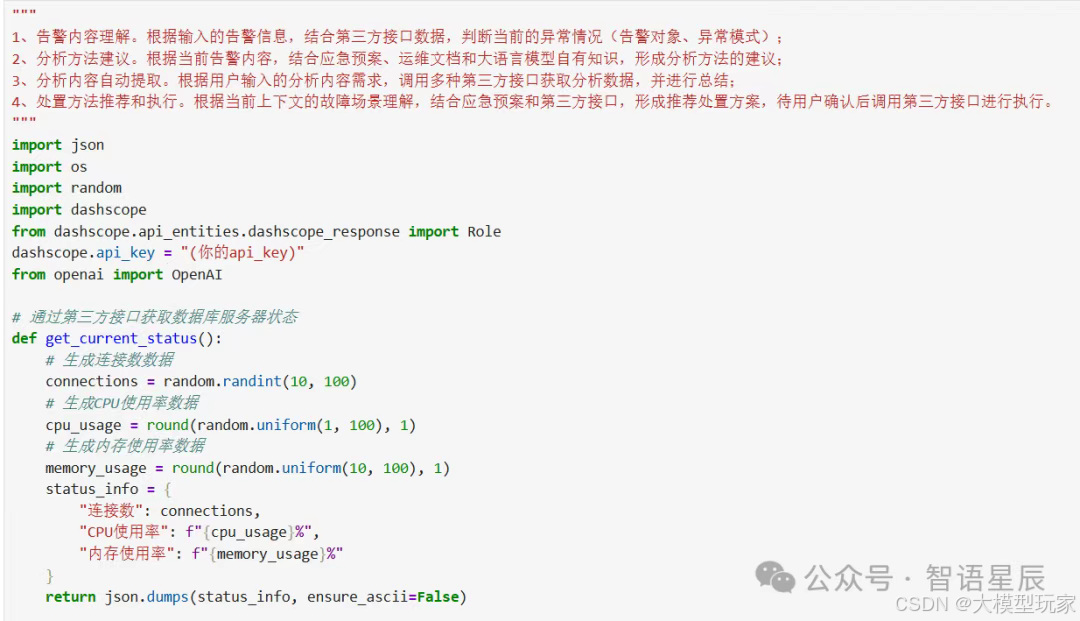Click the comment '# 生成内存使用率数据'

(125, 445)
